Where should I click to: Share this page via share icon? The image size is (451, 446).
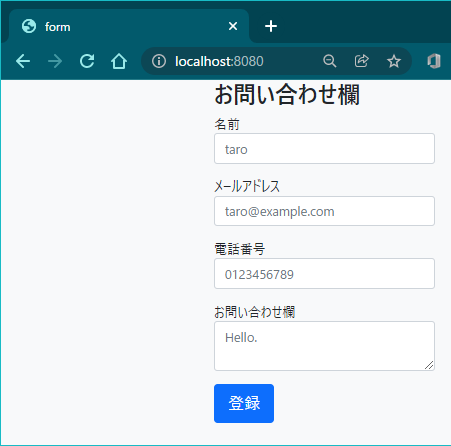click(x=362, y=61)
